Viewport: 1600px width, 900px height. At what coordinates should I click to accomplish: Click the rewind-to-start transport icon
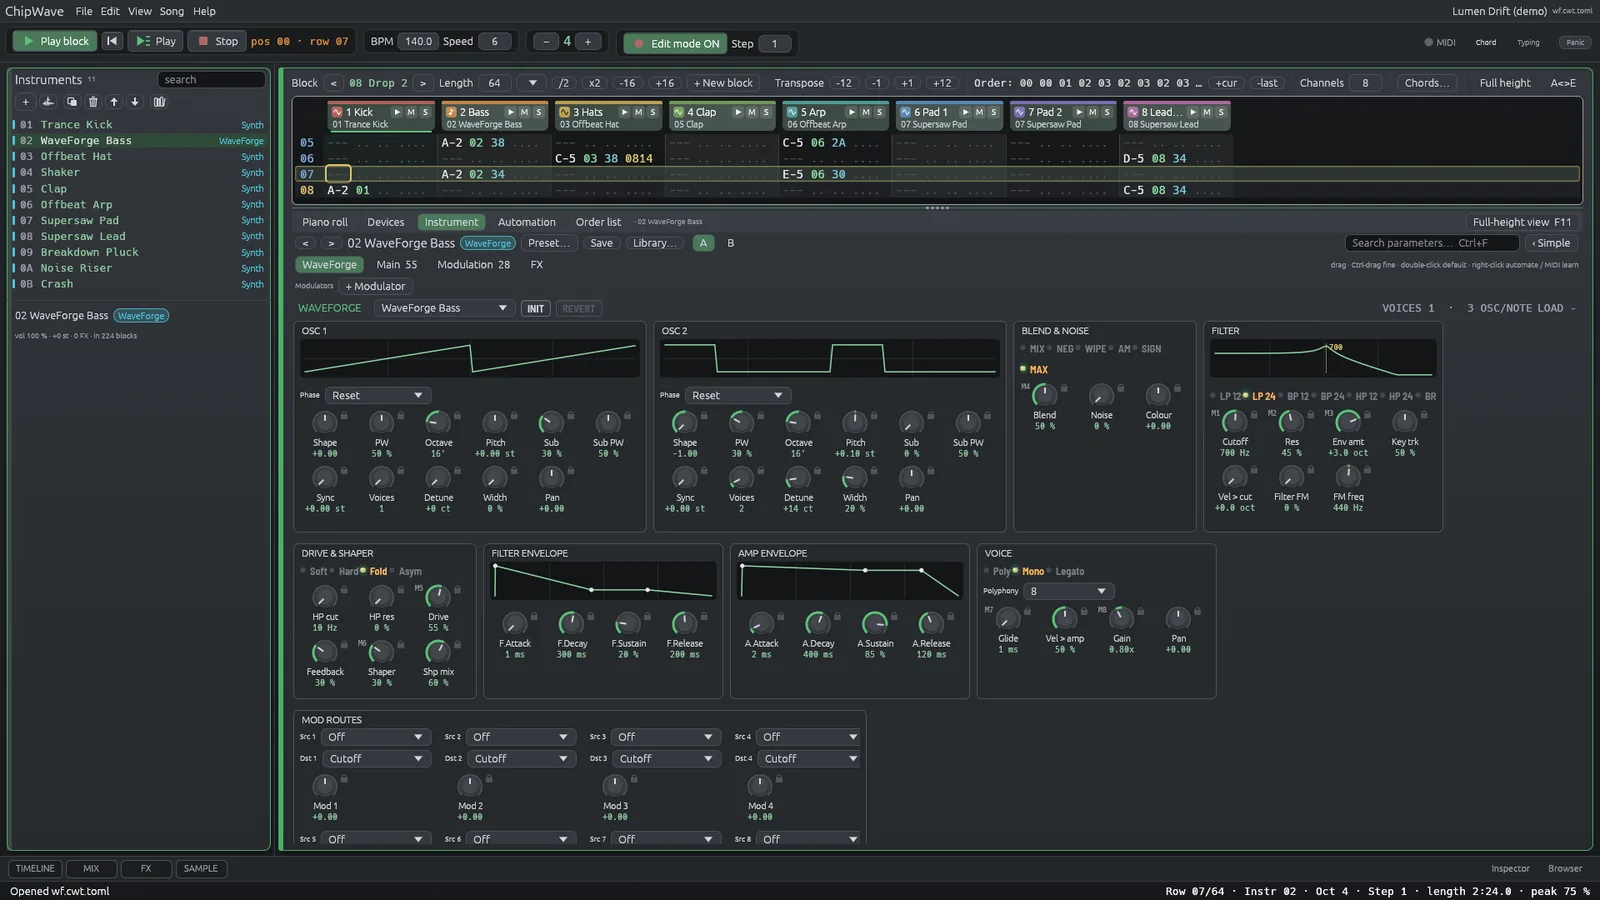(112, 41)
